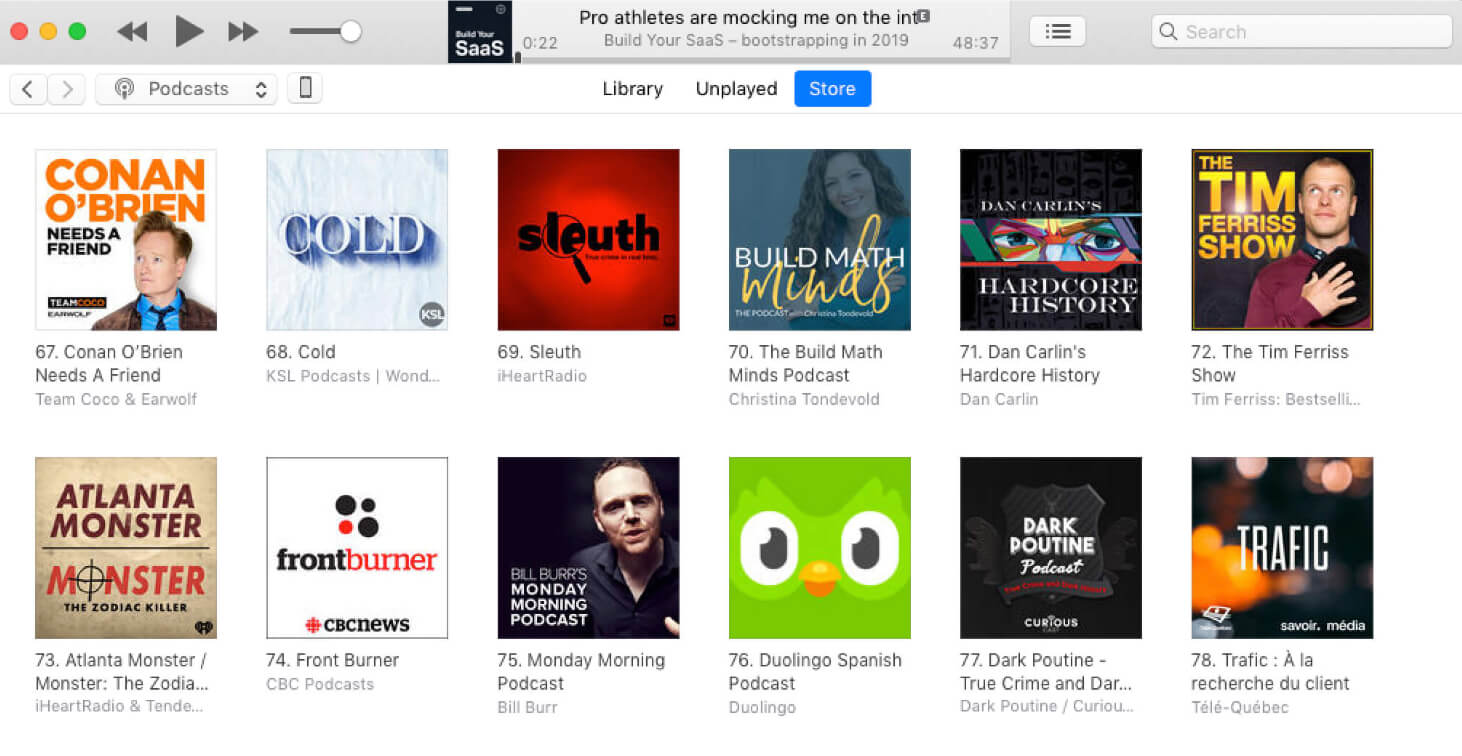Open the Up Next list icon
The image size is (1462, 756).
coord(1057,32)
